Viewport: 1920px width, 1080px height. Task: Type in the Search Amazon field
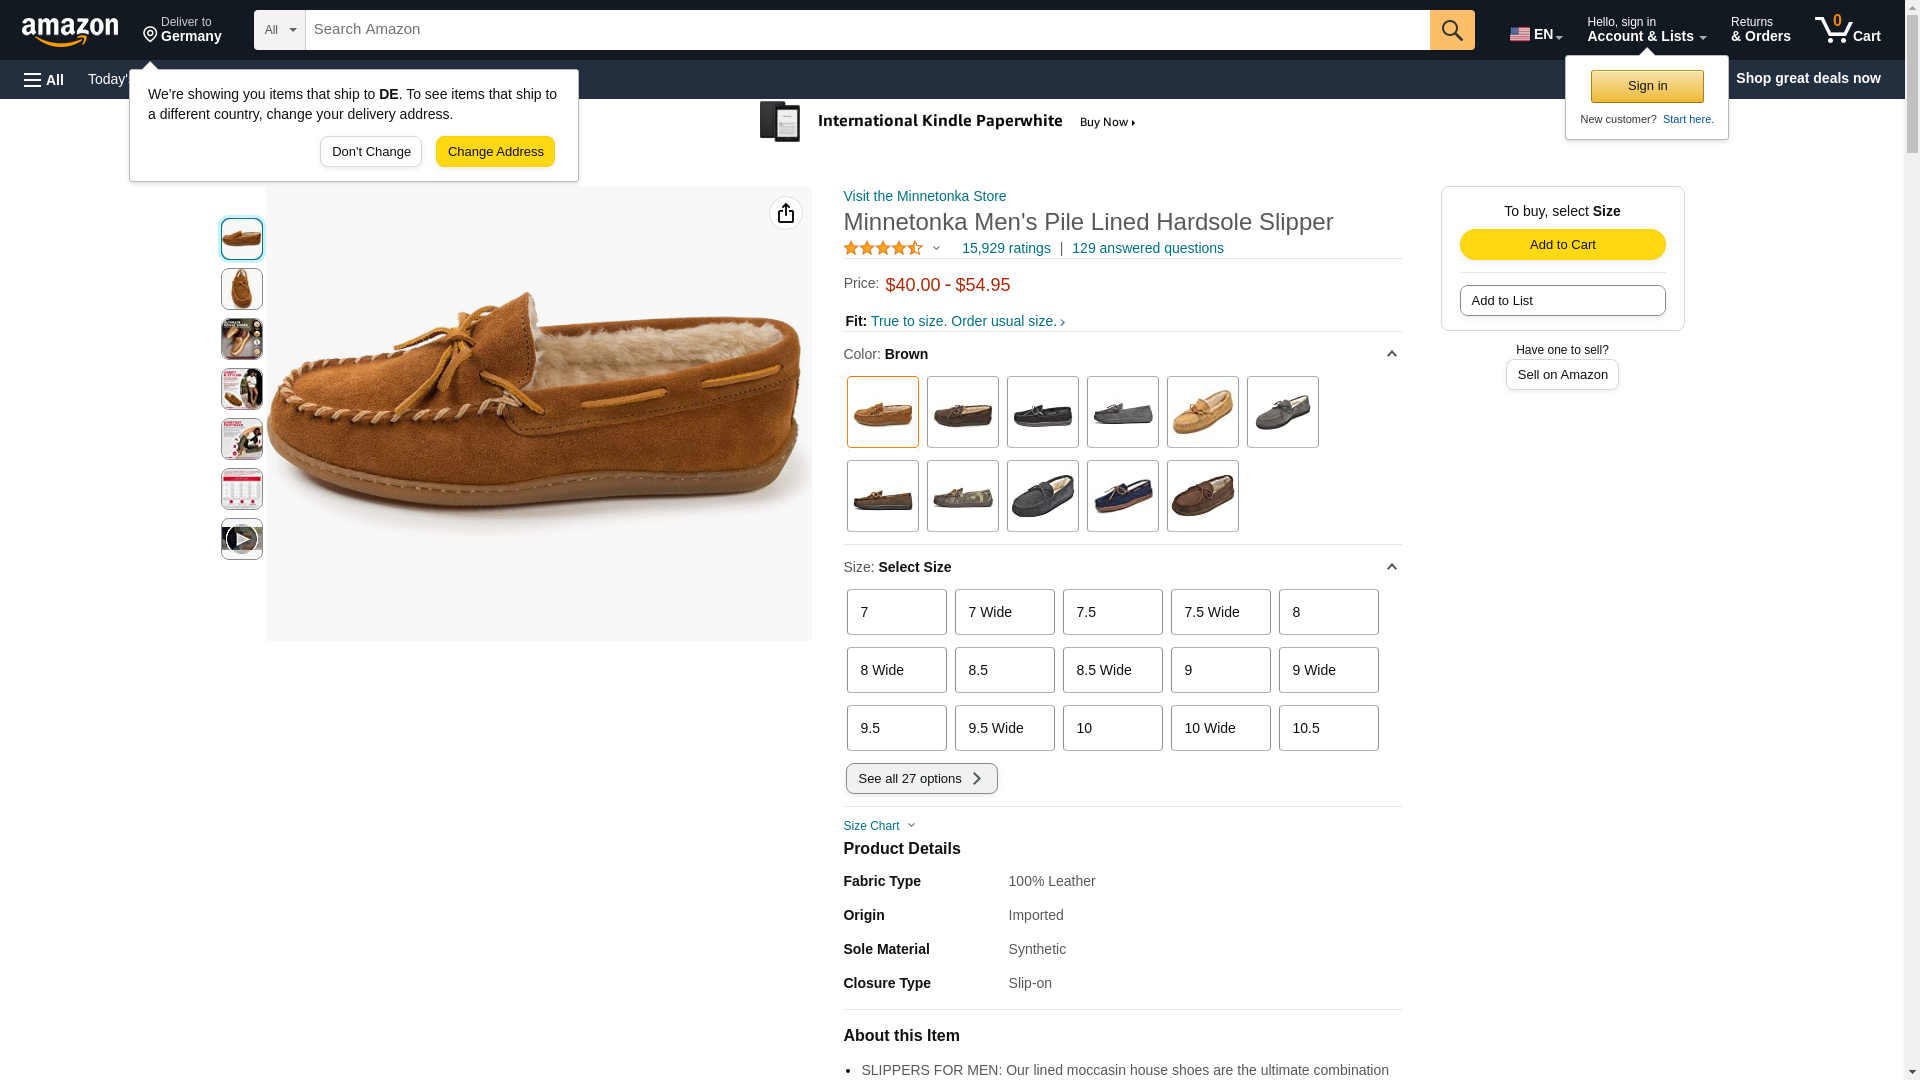[x=866, y=30]
